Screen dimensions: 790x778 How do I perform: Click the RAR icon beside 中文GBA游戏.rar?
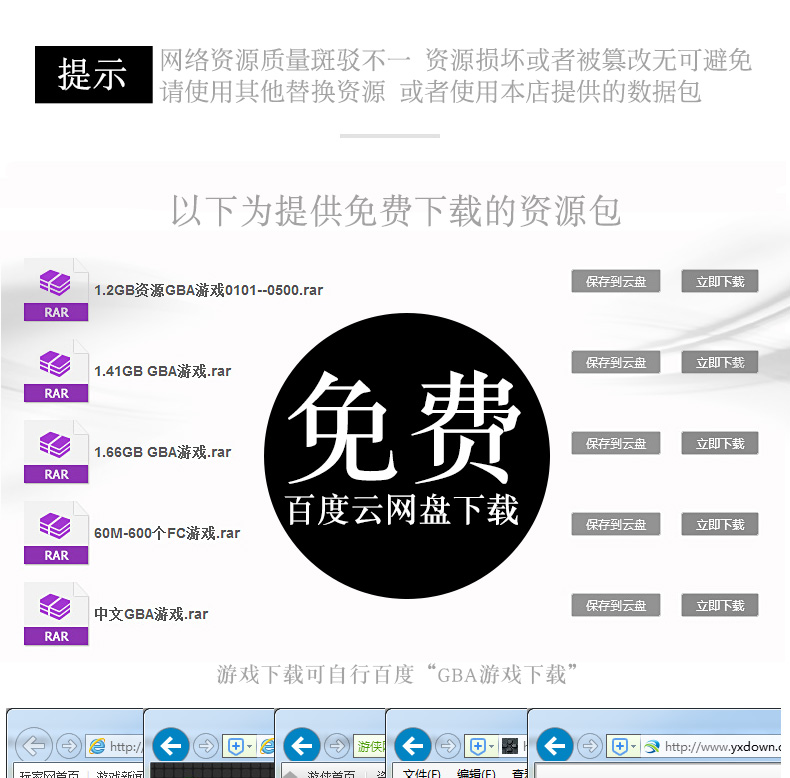coord(56,614)
